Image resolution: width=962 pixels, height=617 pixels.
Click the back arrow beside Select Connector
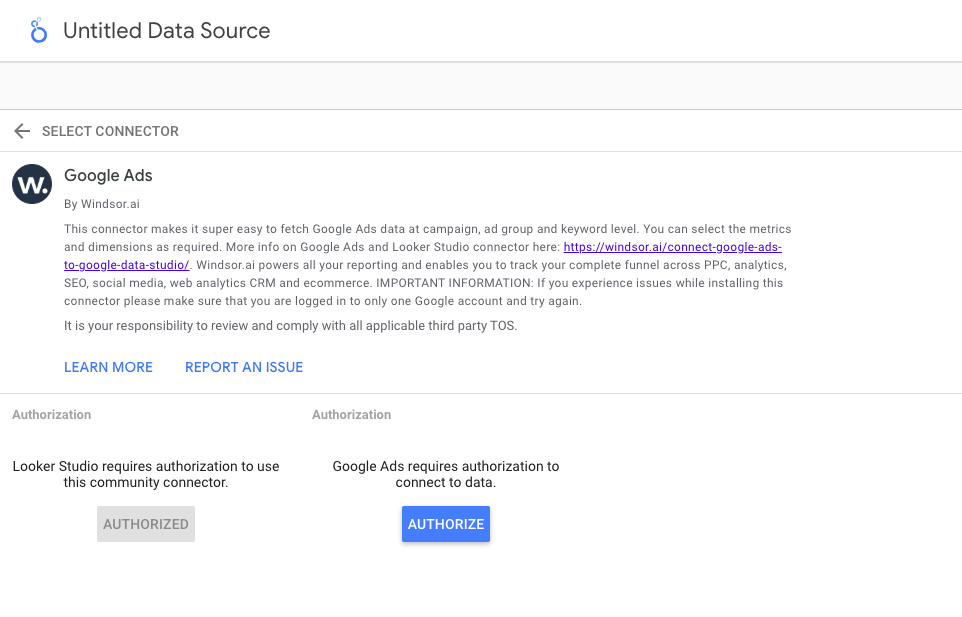(x=22, y=131)
